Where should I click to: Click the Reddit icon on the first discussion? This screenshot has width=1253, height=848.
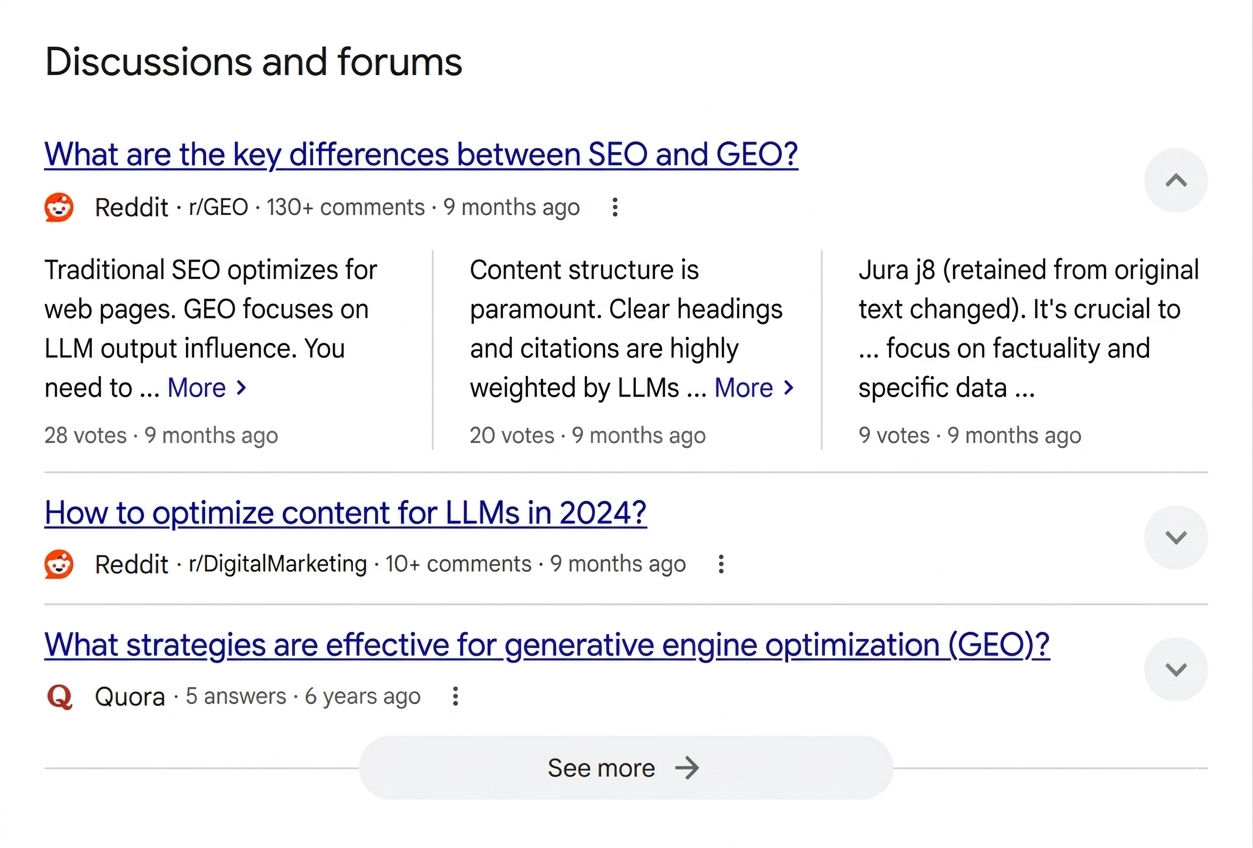pyautogui.click(x=58, y=207)
